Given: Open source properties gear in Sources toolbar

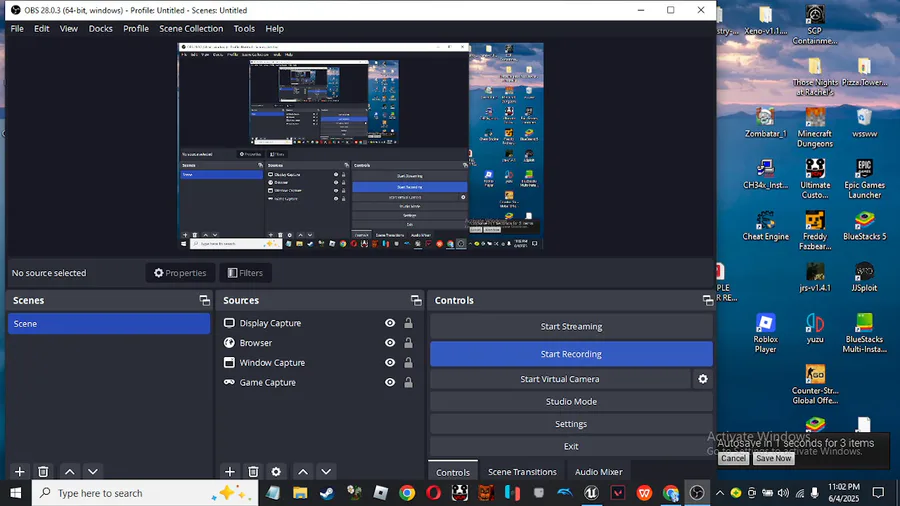Looking at the screenshot, I should 276,472.
